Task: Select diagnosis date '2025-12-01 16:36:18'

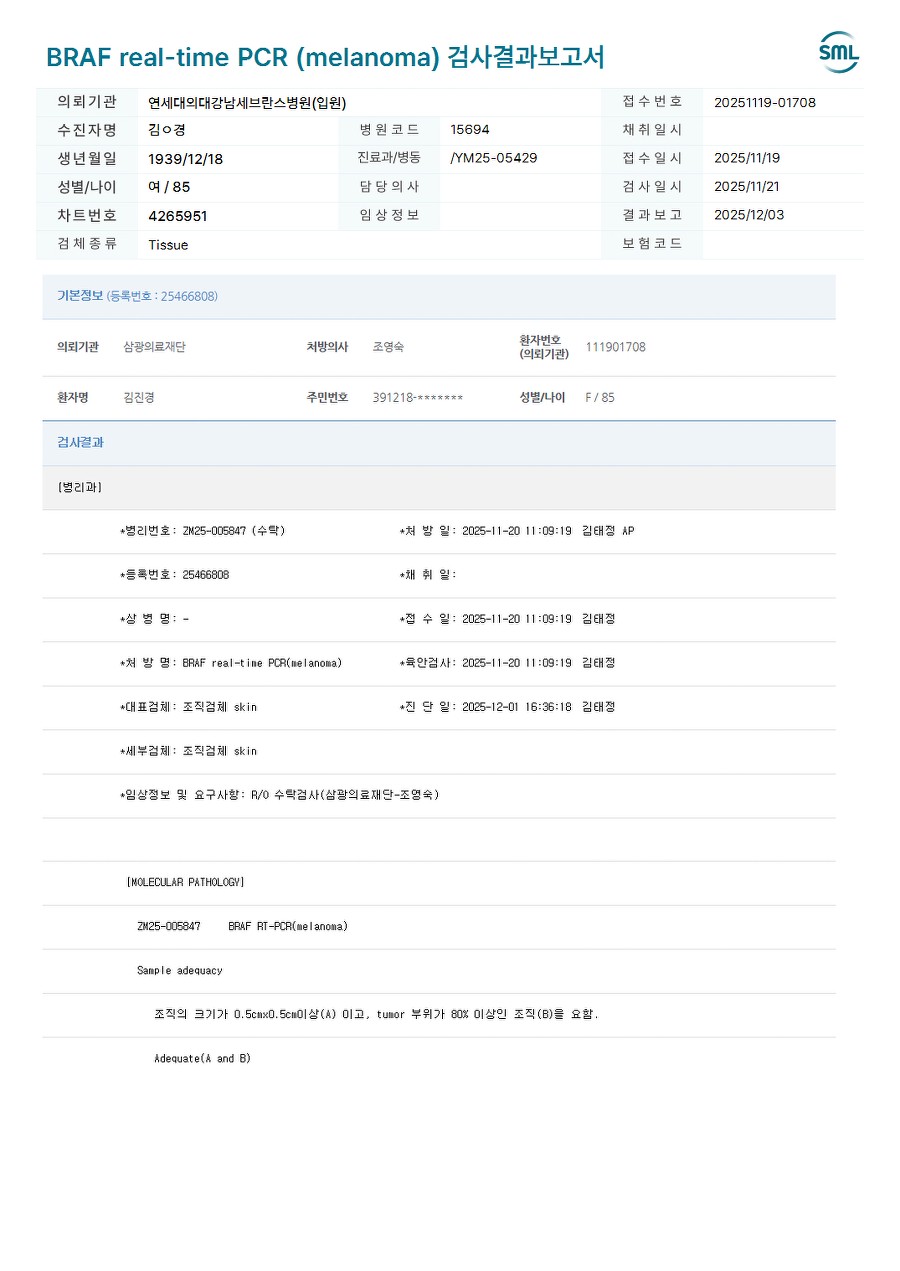Action: point(517,707)
